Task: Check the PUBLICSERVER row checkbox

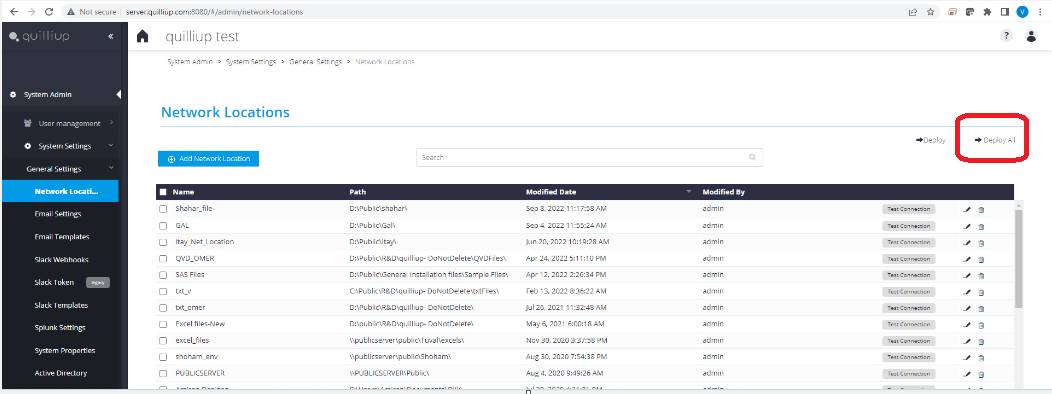Action: tap(163, 373)
